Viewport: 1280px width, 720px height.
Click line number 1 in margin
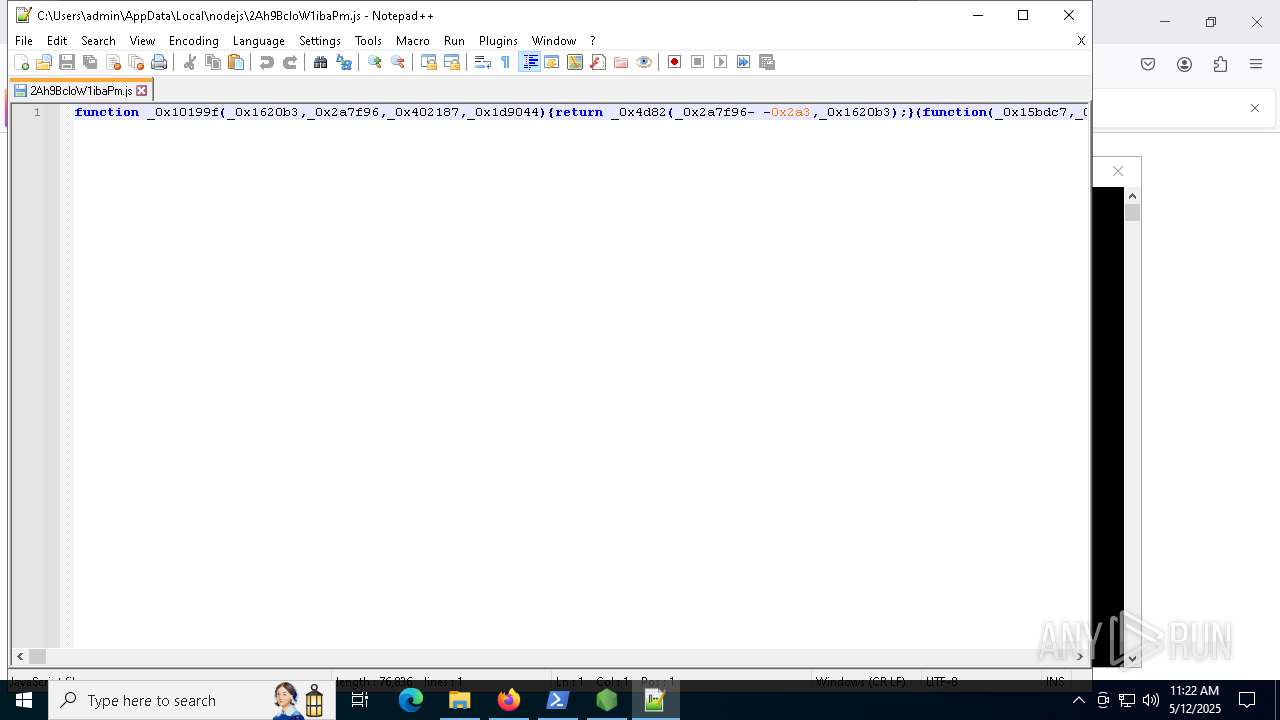[37, 112]
